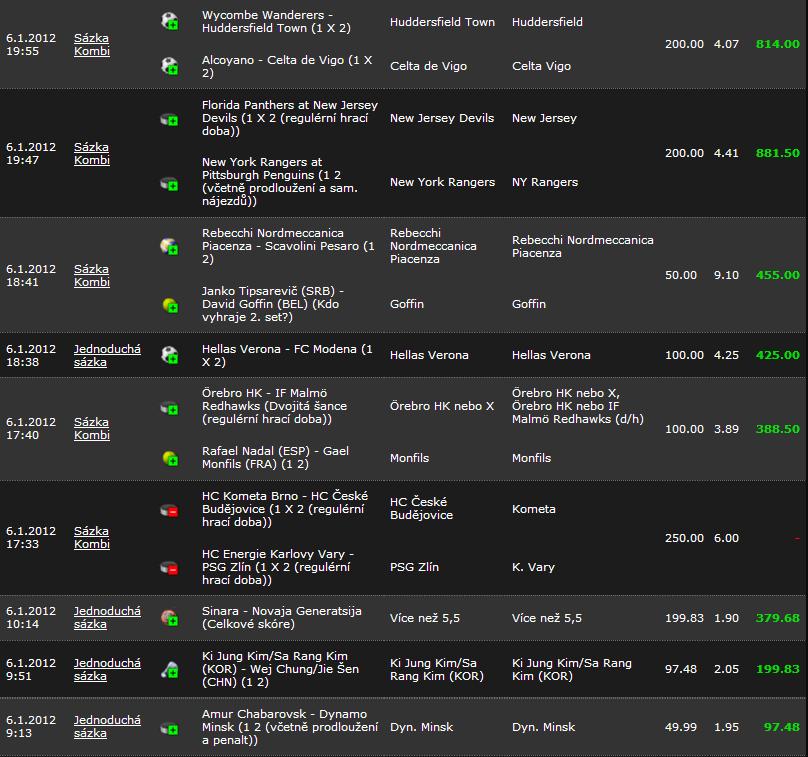Click the stake amount 49.99

pos(681,727)
